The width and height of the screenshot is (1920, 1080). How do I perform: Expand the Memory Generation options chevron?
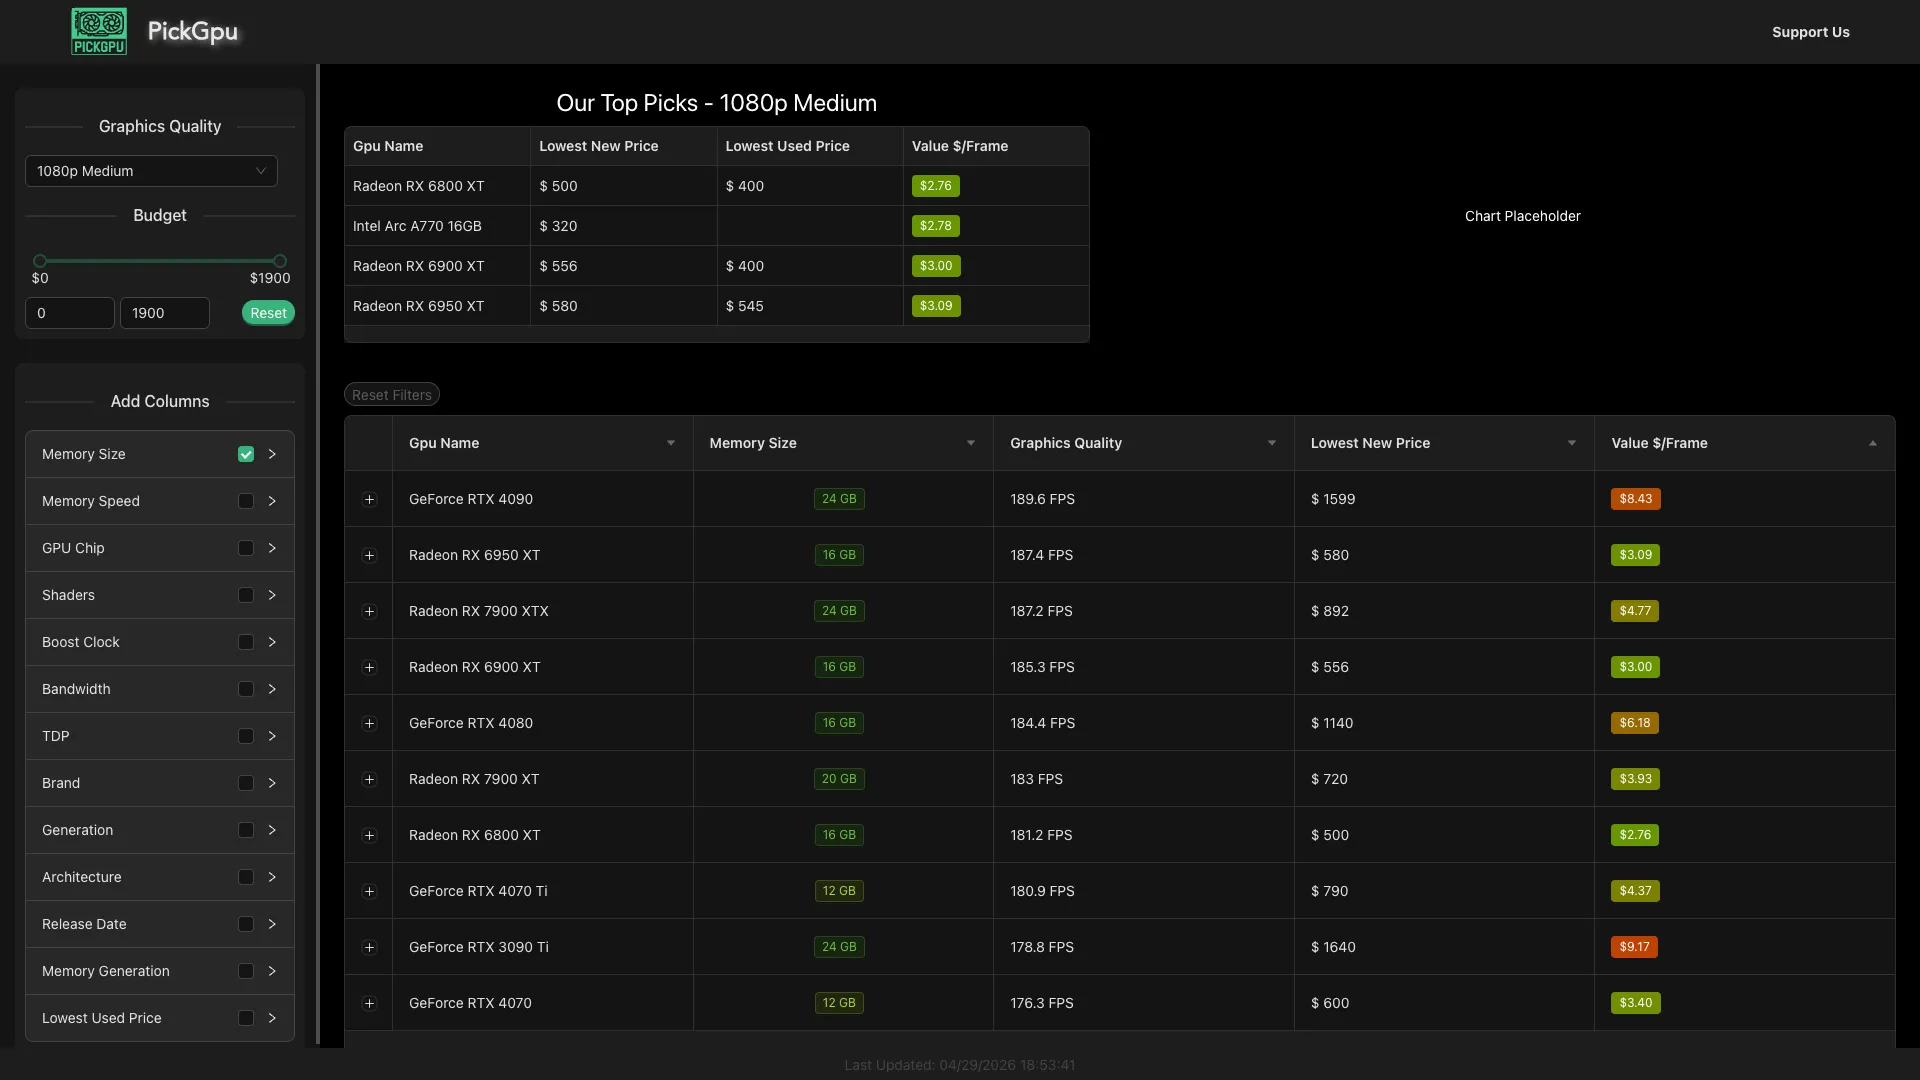coord(272,971)
